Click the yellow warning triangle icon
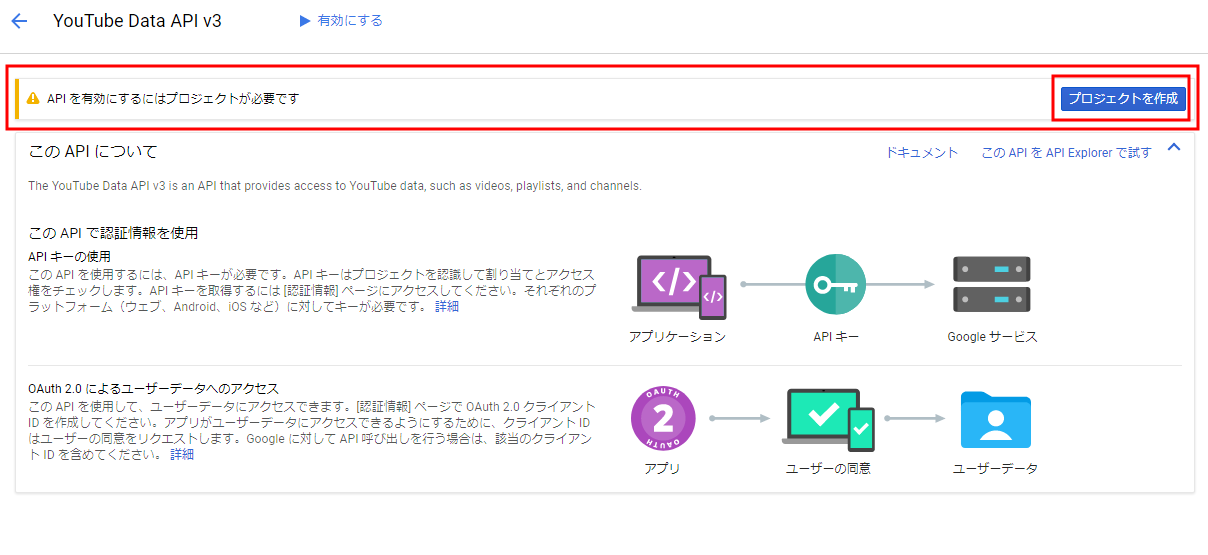Image resolution: width=1208 pixels, height=555 pixels. click(33, 99)
